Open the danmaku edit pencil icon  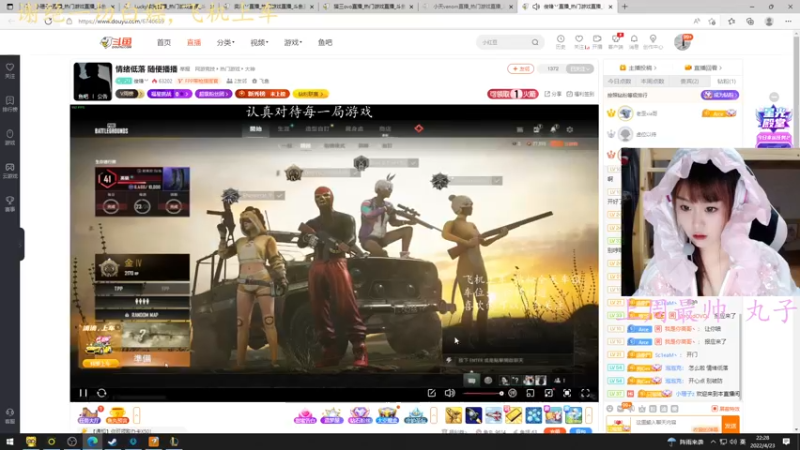pos(432,393)
